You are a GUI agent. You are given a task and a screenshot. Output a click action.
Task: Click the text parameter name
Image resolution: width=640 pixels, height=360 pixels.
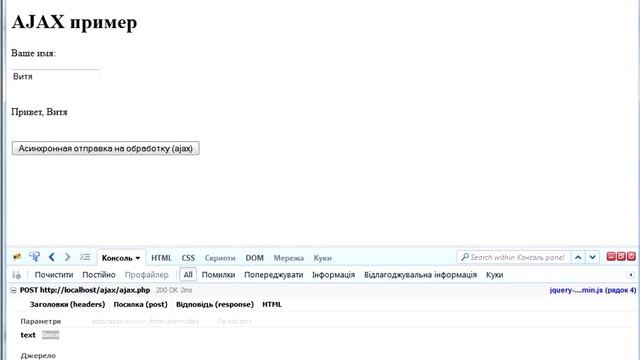[28, 335]
